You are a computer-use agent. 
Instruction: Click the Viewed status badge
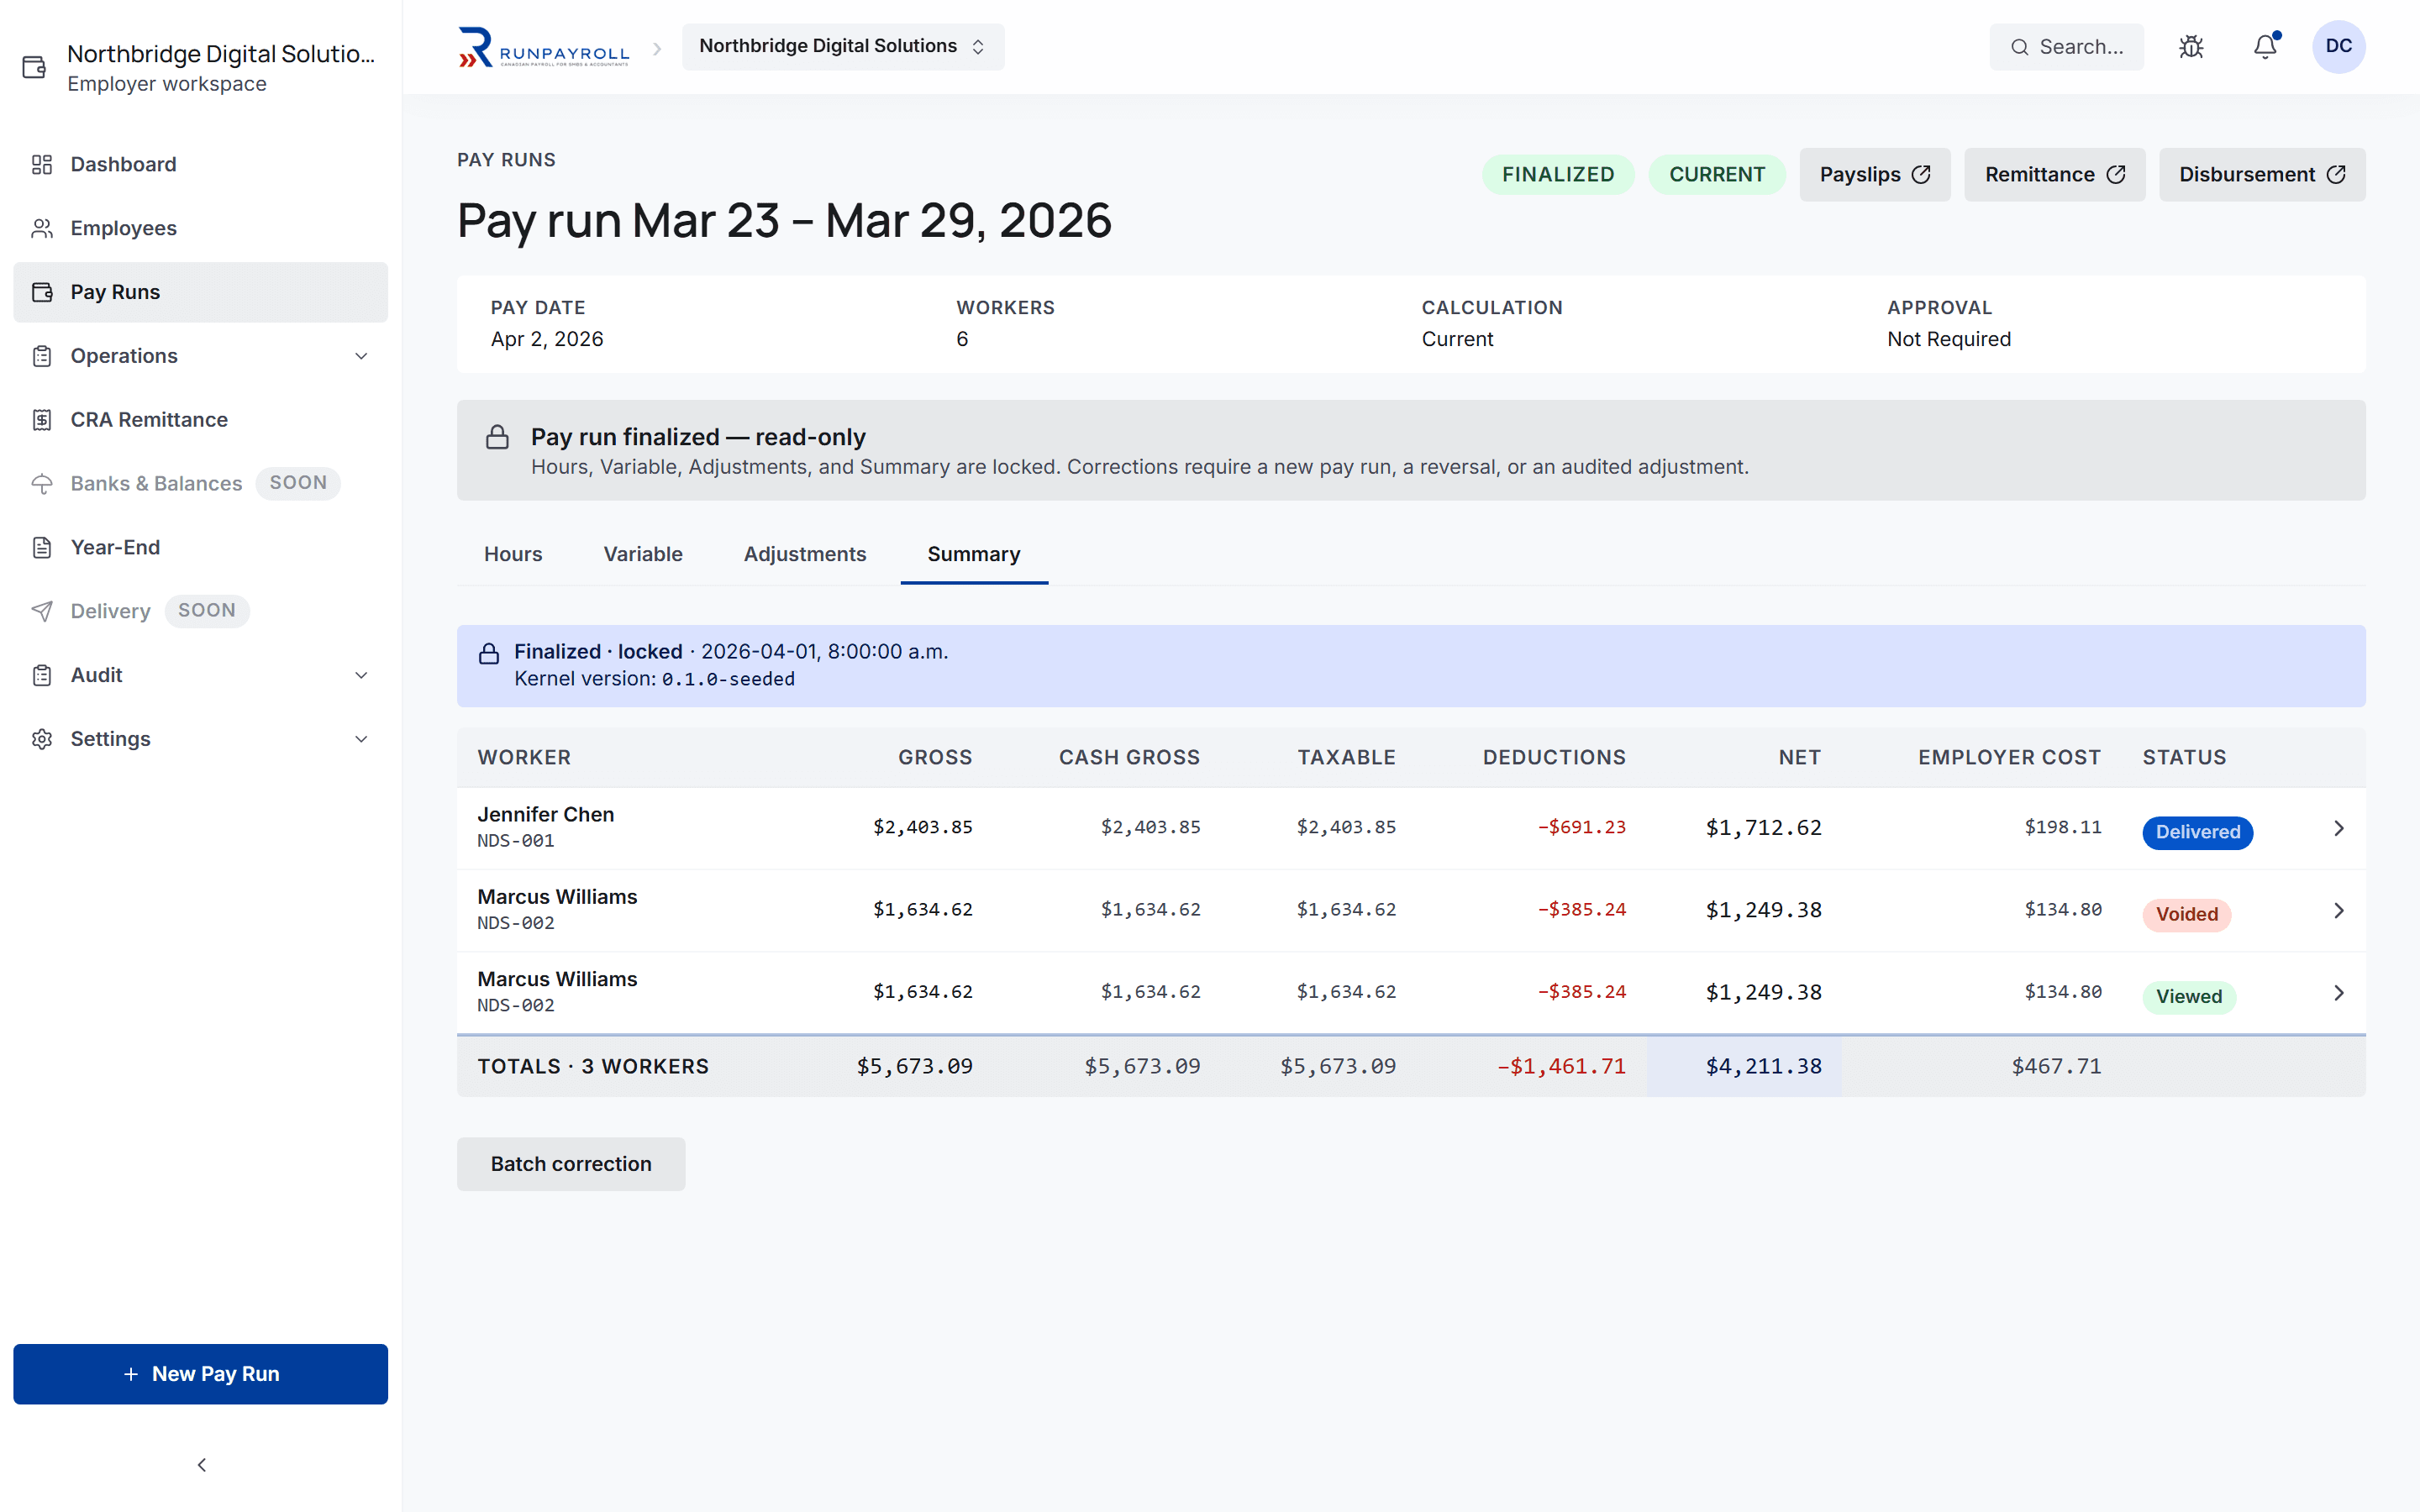2188,997
